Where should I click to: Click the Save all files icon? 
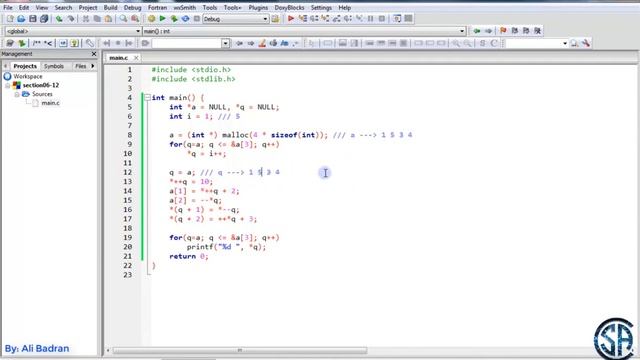pyautogui.click(x=44, y=19)
